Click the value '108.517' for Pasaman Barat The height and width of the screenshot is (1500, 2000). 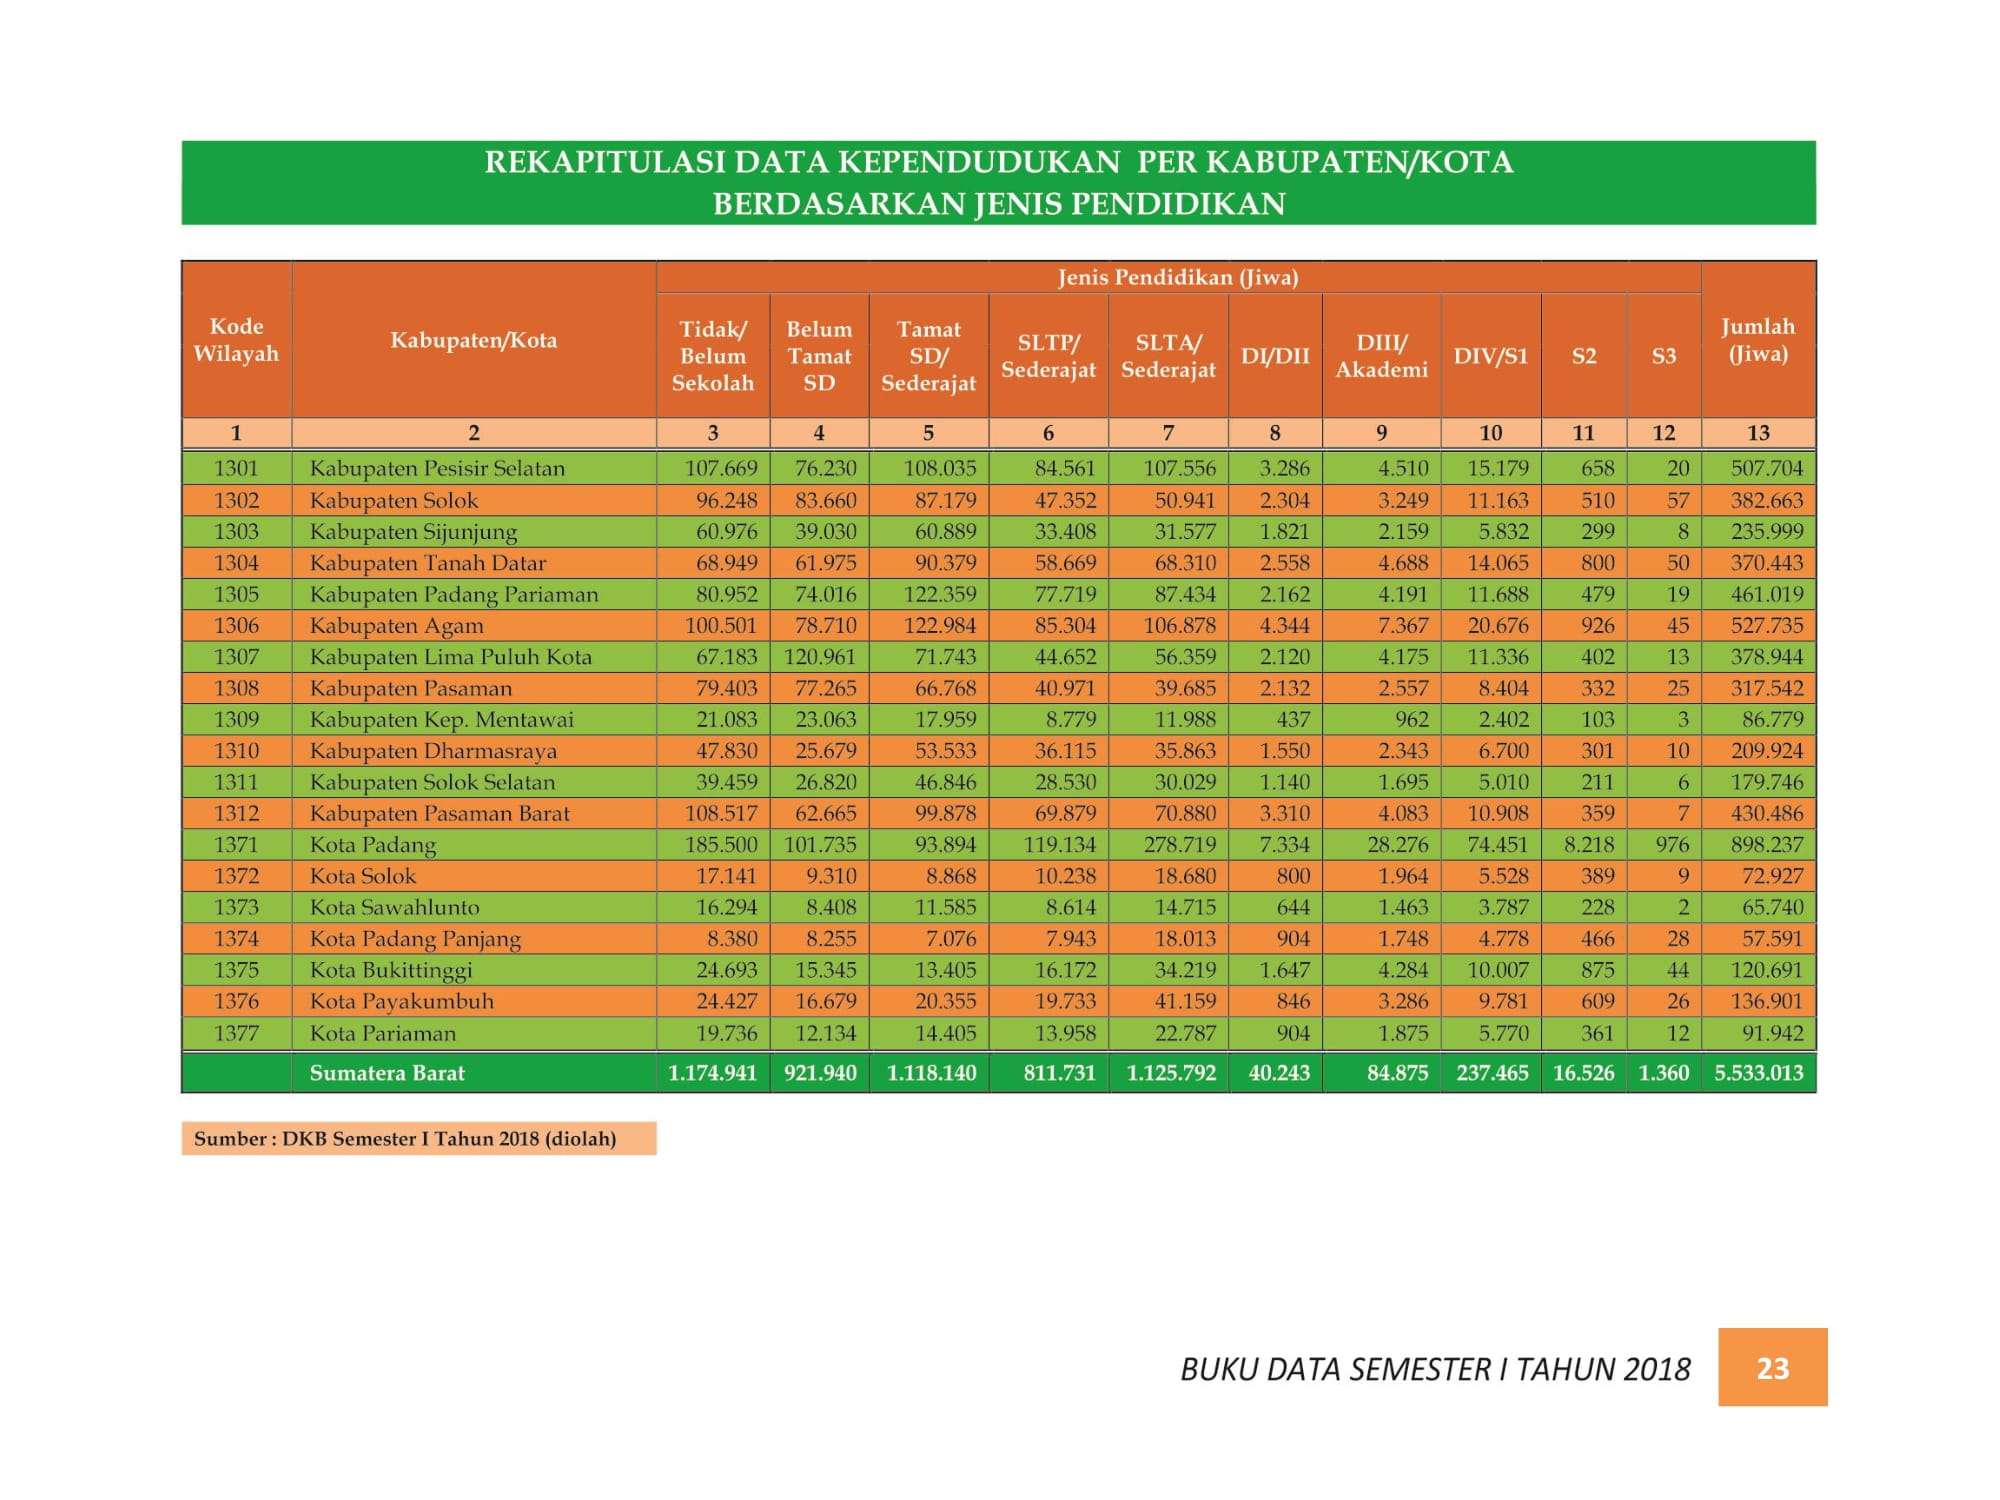pyautogui.click(x=721, y=813)
